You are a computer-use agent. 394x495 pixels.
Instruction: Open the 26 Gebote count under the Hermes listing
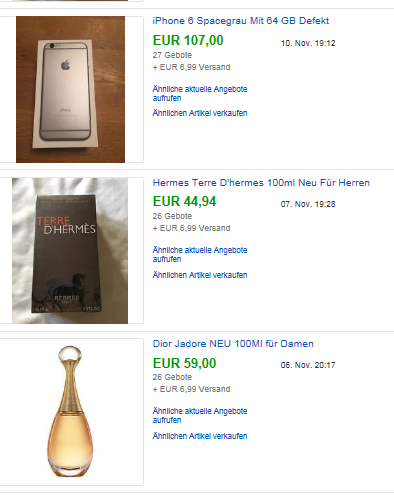[x=172, y=216]
